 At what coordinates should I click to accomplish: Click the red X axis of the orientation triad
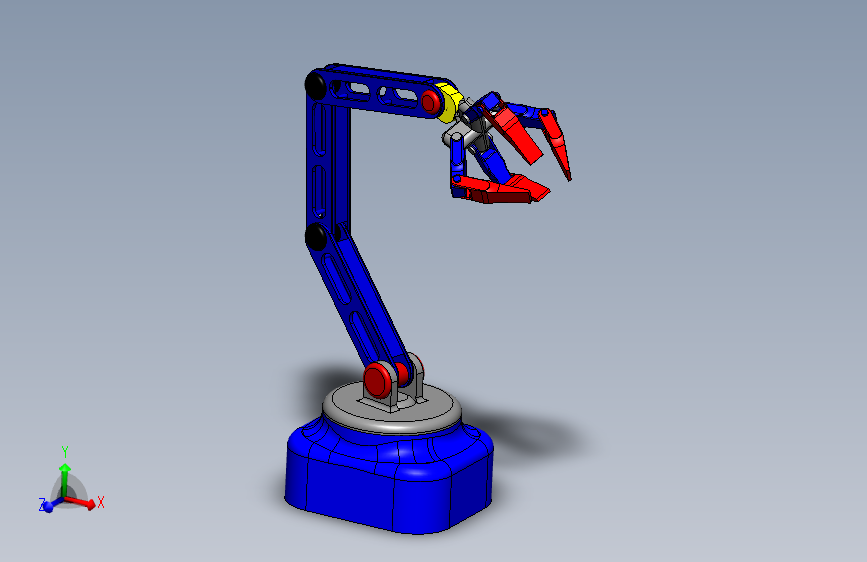click(81, 502)
